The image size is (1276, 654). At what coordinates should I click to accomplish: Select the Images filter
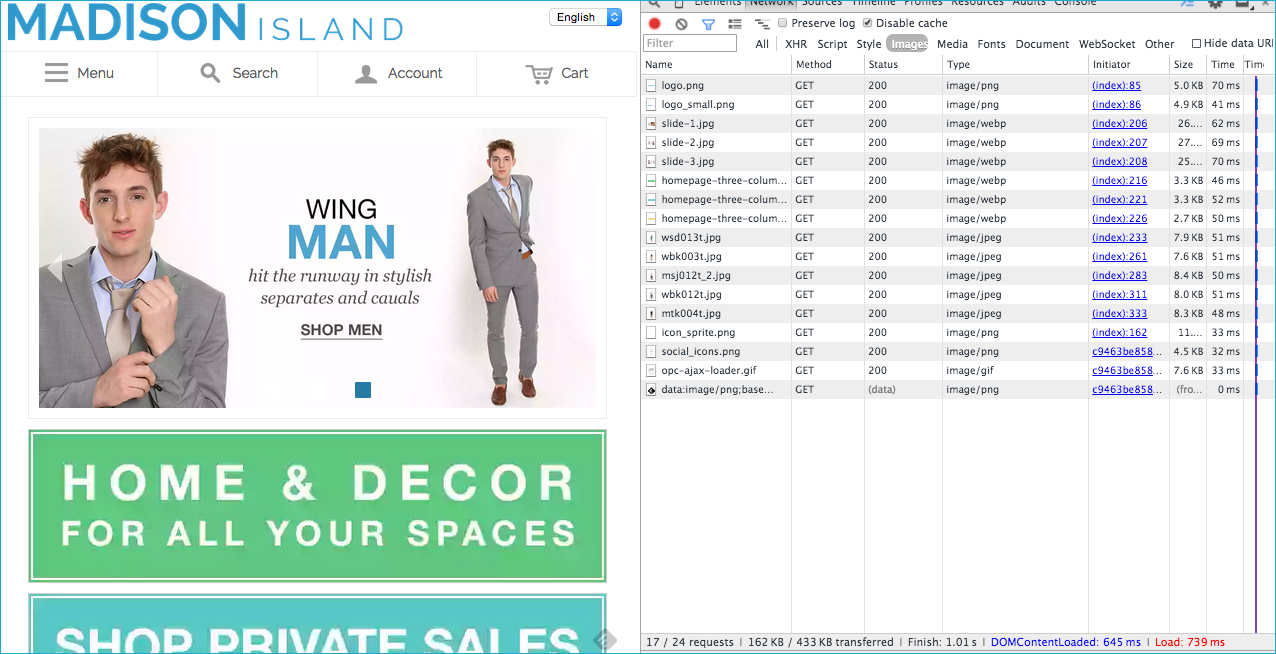pos(908,44)
